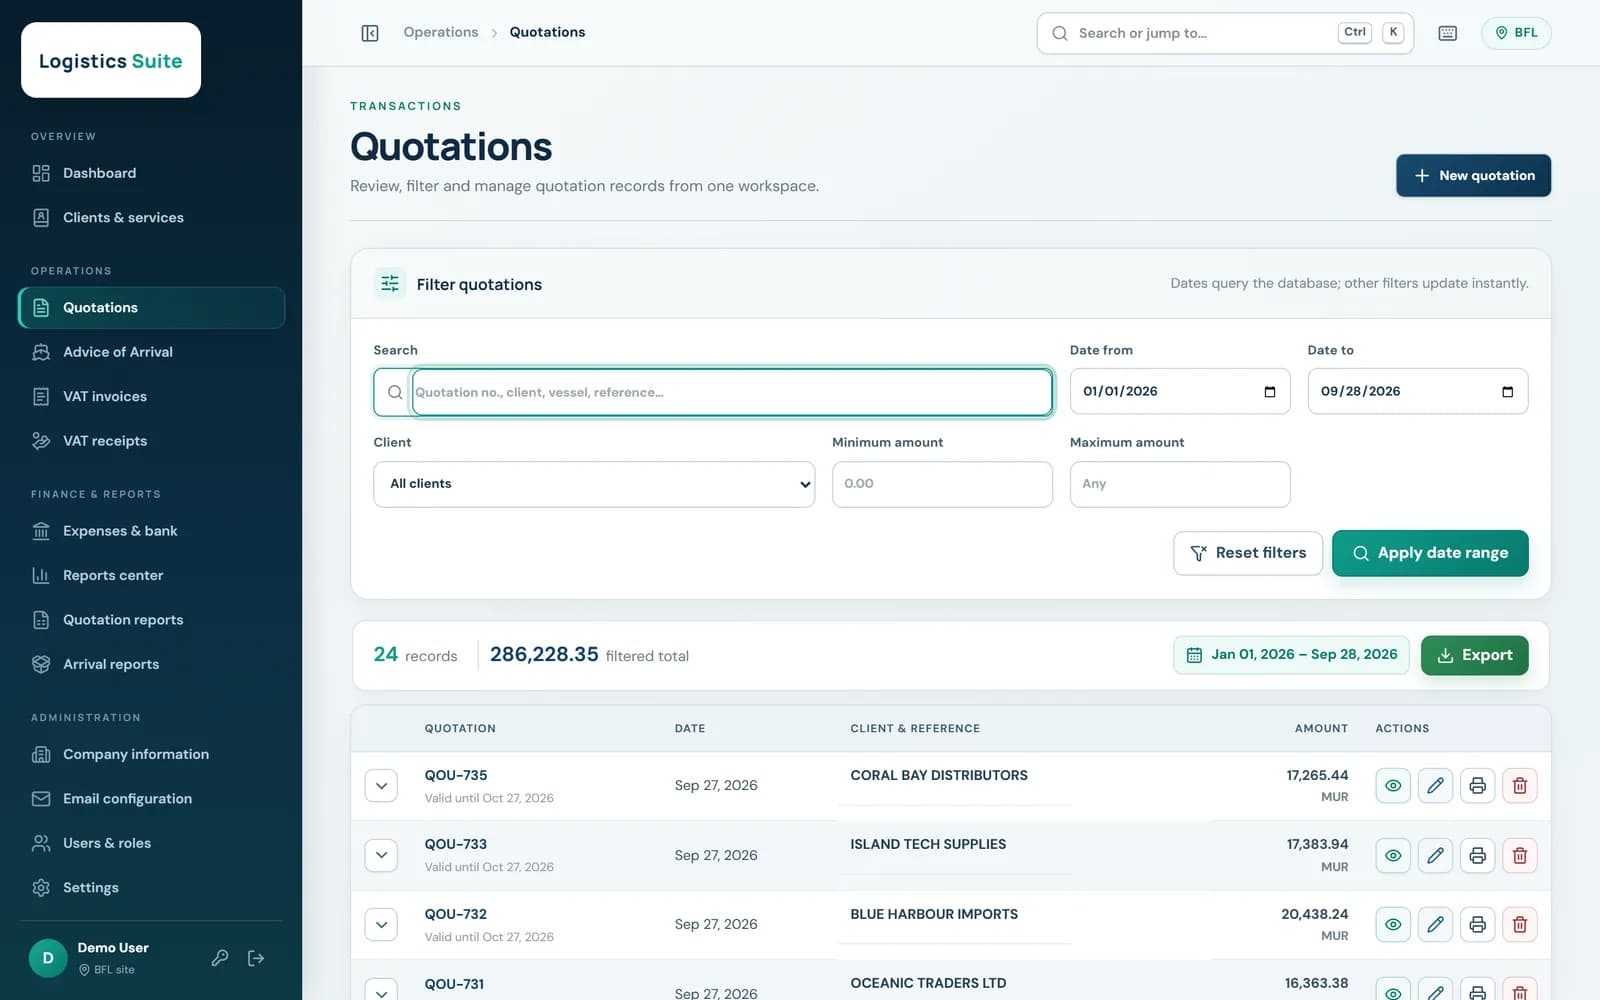Edit quotation QOU-732

pos(1435,925)
